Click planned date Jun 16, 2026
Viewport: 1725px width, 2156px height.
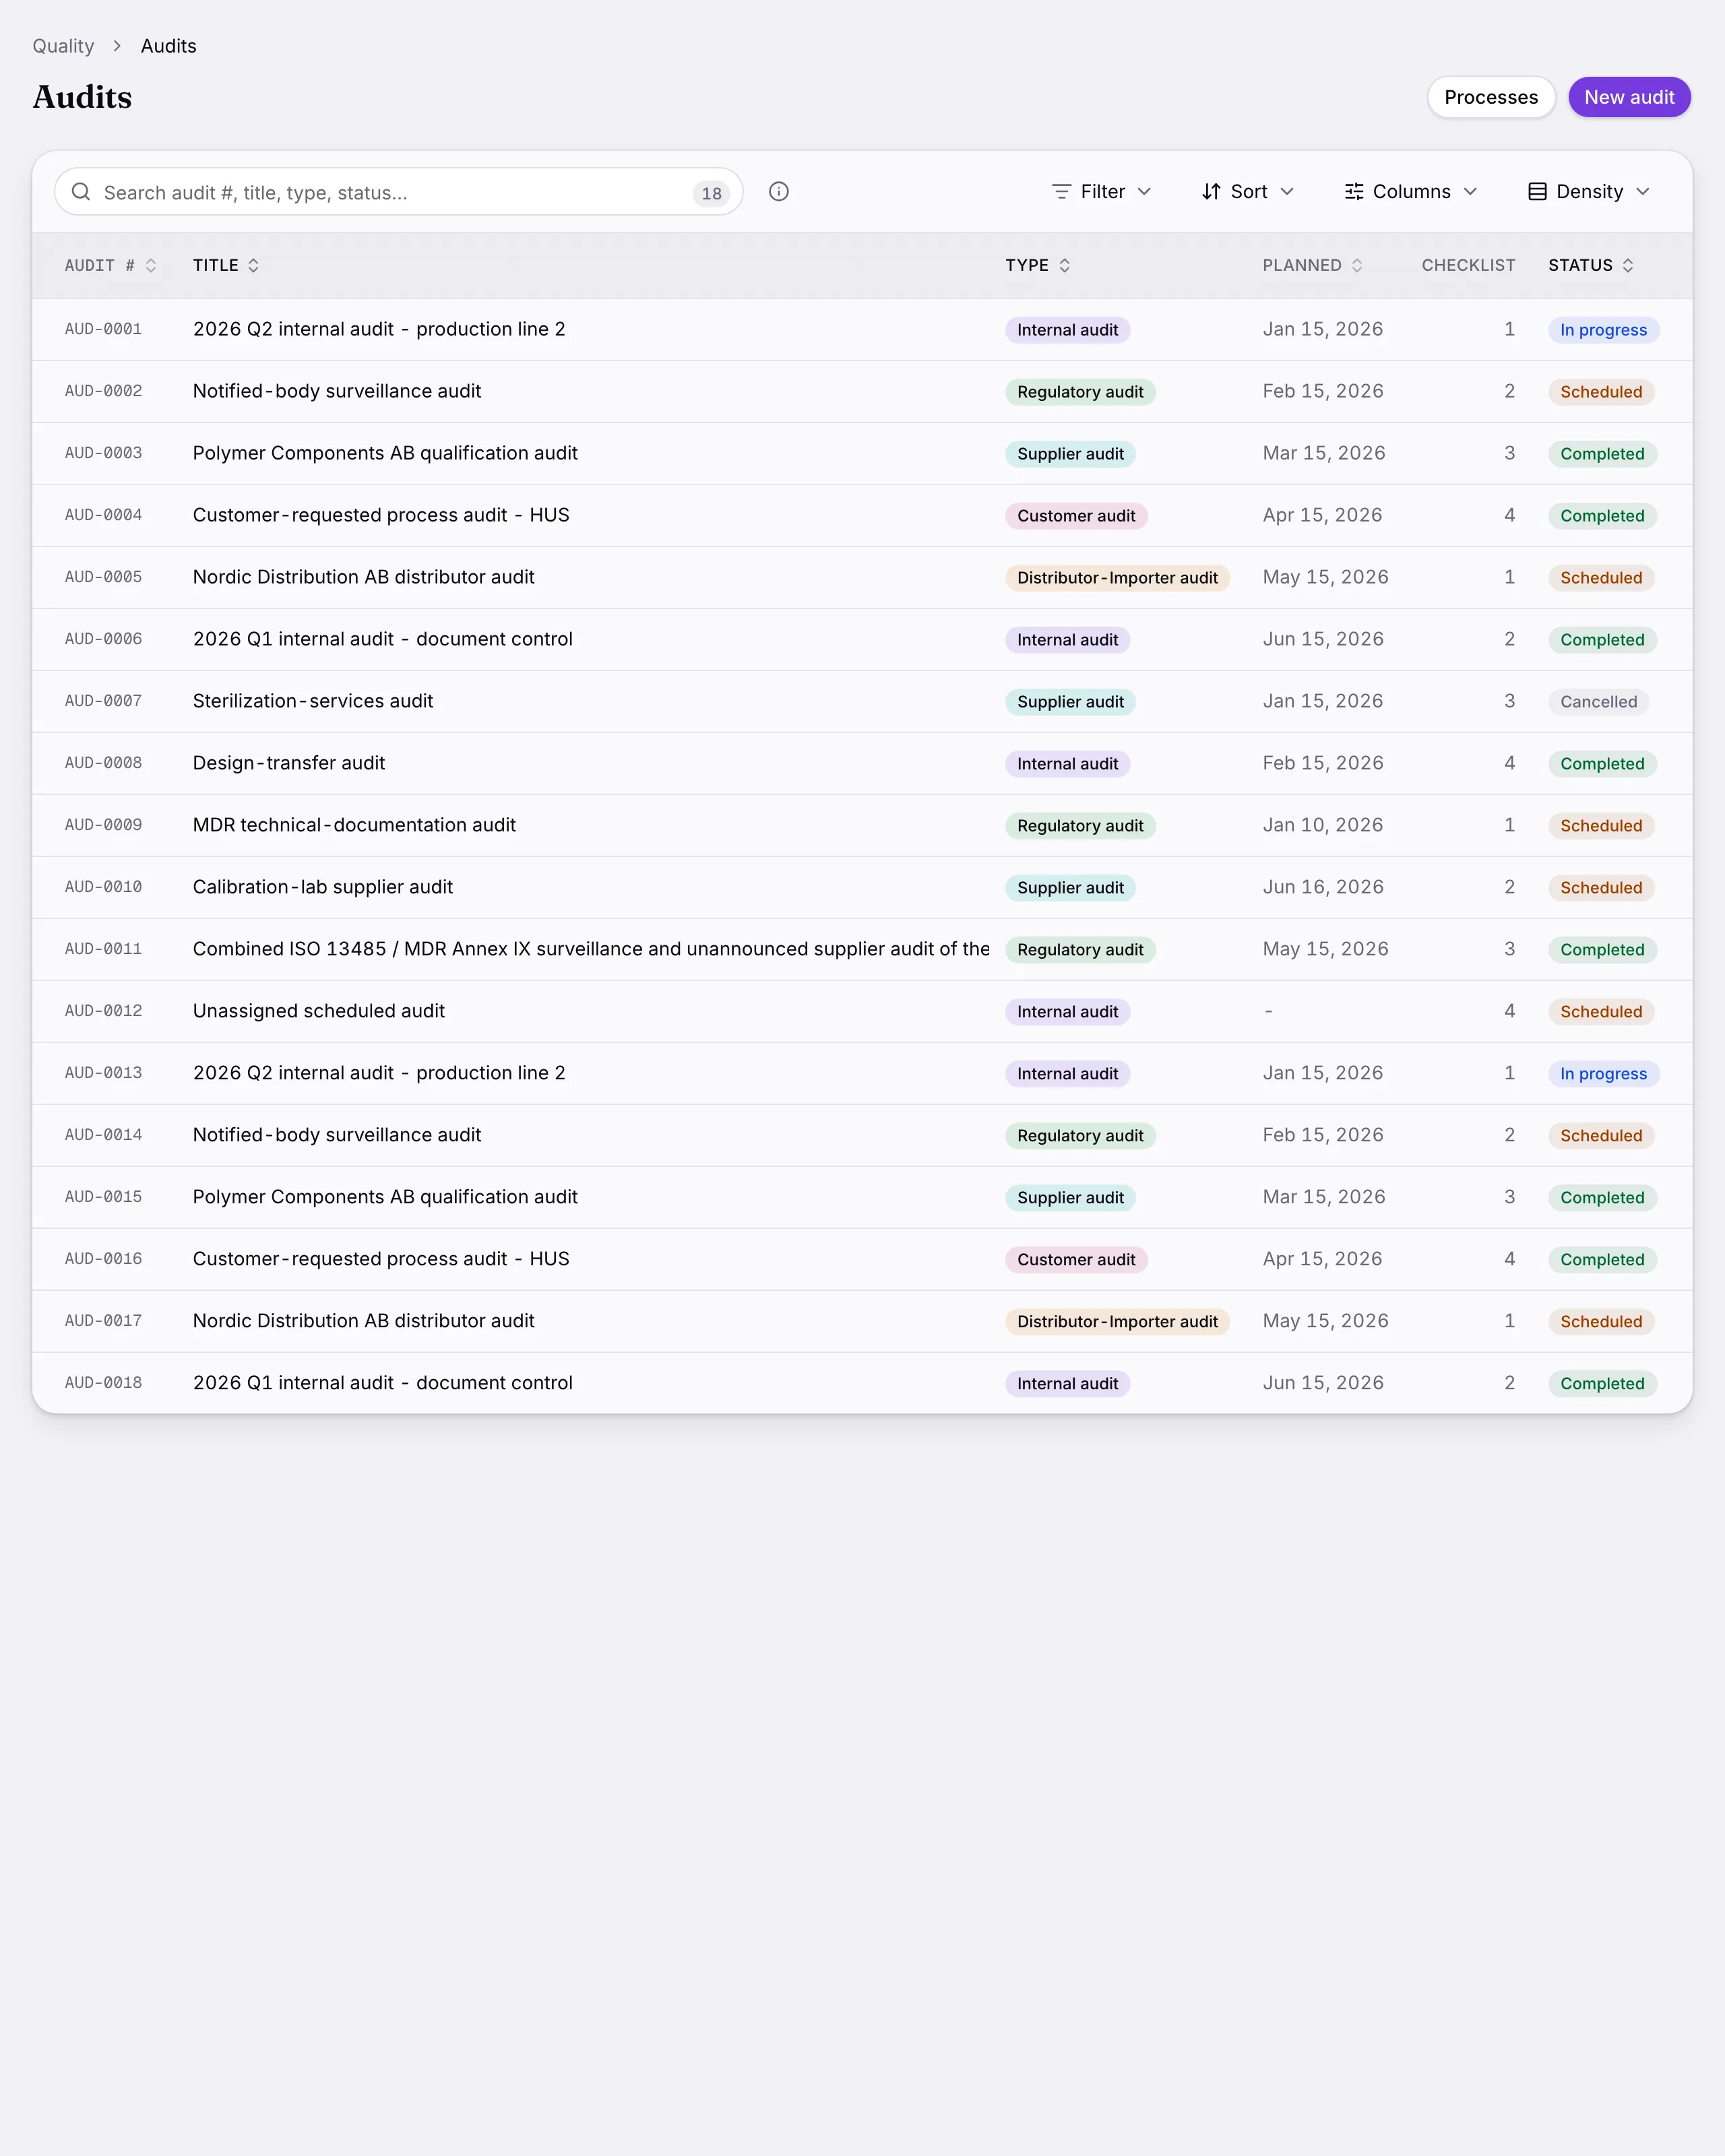pos(1323,887)
